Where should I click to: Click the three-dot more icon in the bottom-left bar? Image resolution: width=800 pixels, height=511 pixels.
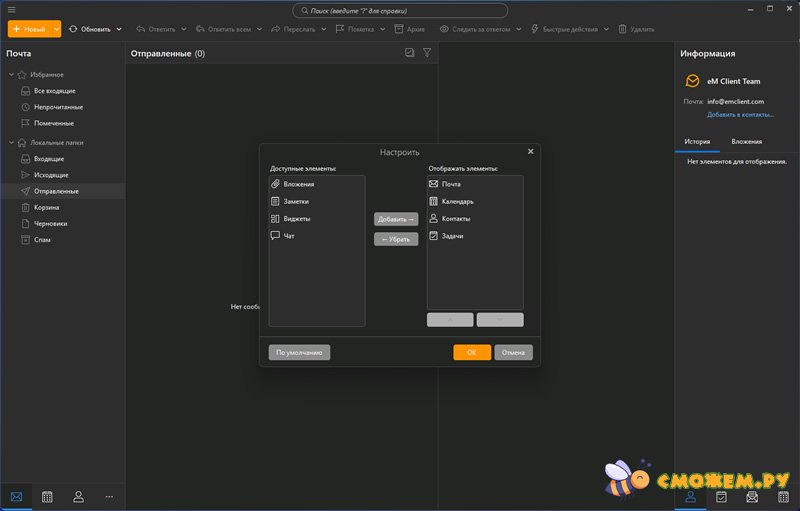[x=109, y=496]
